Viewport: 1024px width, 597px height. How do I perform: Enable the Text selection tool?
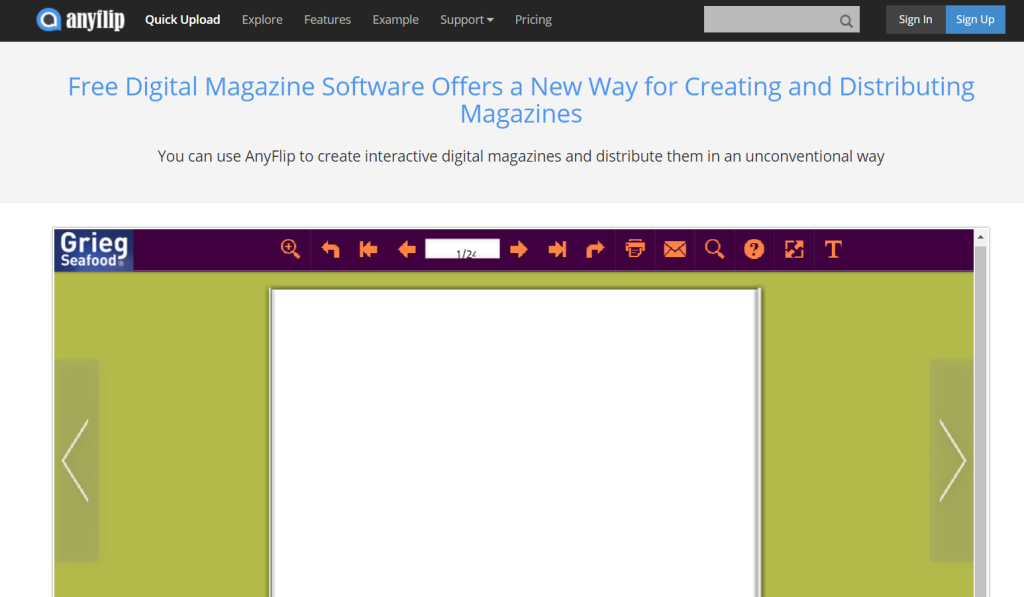833,249
